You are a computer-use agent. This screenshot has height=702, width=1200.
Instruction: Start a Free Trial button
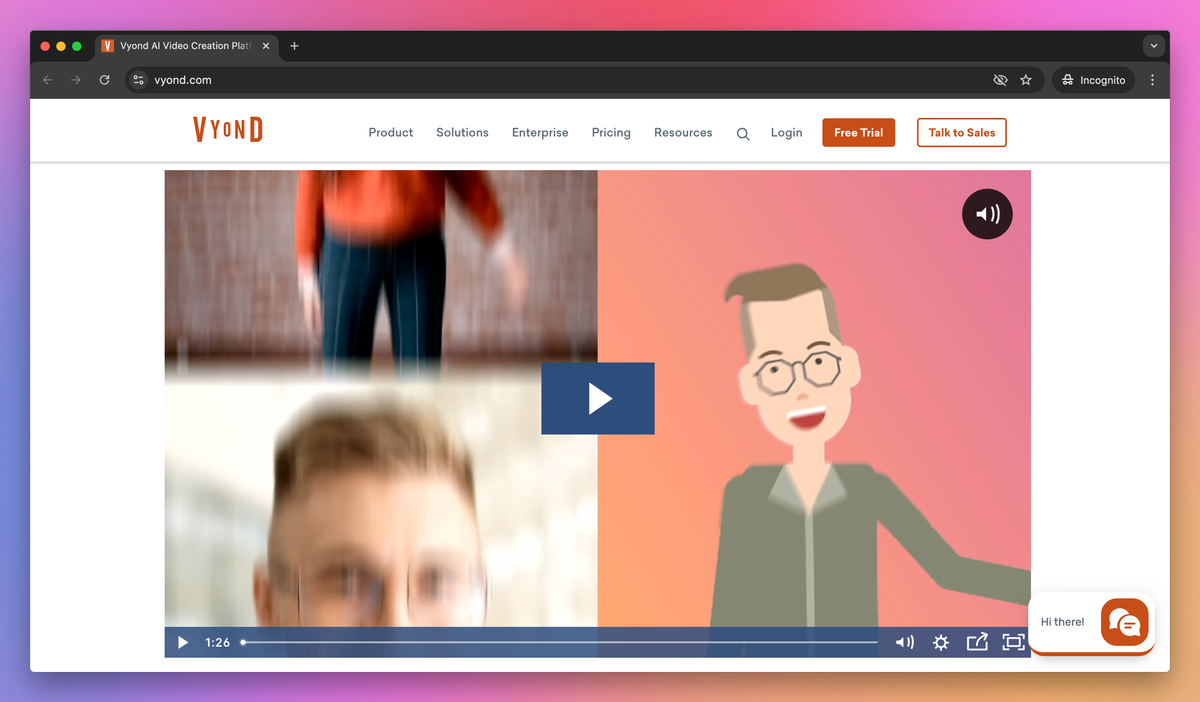(x=859, y=132)
